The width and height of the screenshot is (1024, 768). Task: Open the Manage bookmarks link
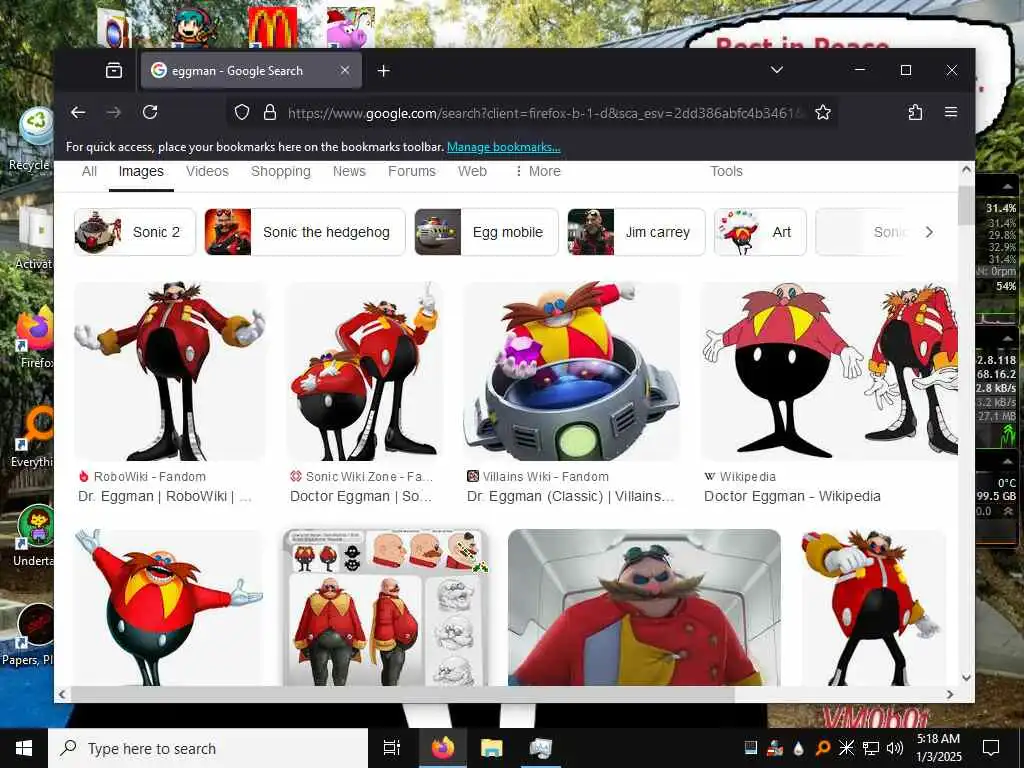pos(504,147)
